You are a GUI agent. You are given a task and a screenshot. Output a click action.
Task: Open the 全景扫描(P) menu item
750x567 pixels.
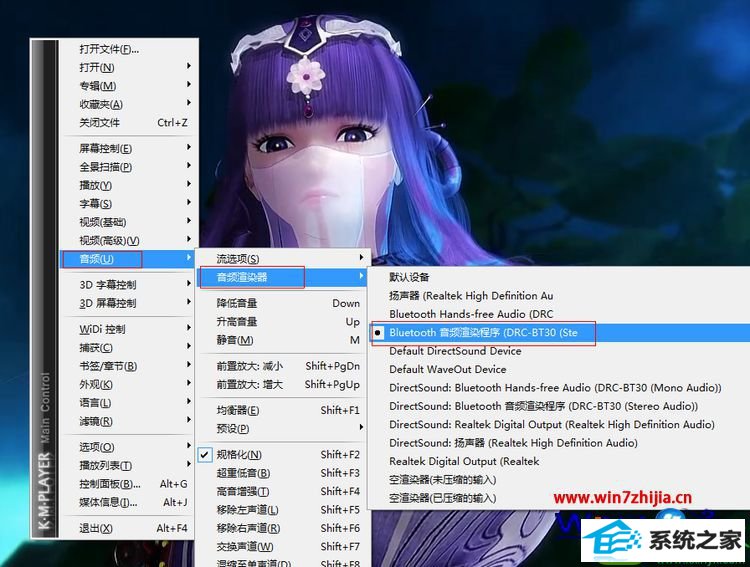coord(128,167)
